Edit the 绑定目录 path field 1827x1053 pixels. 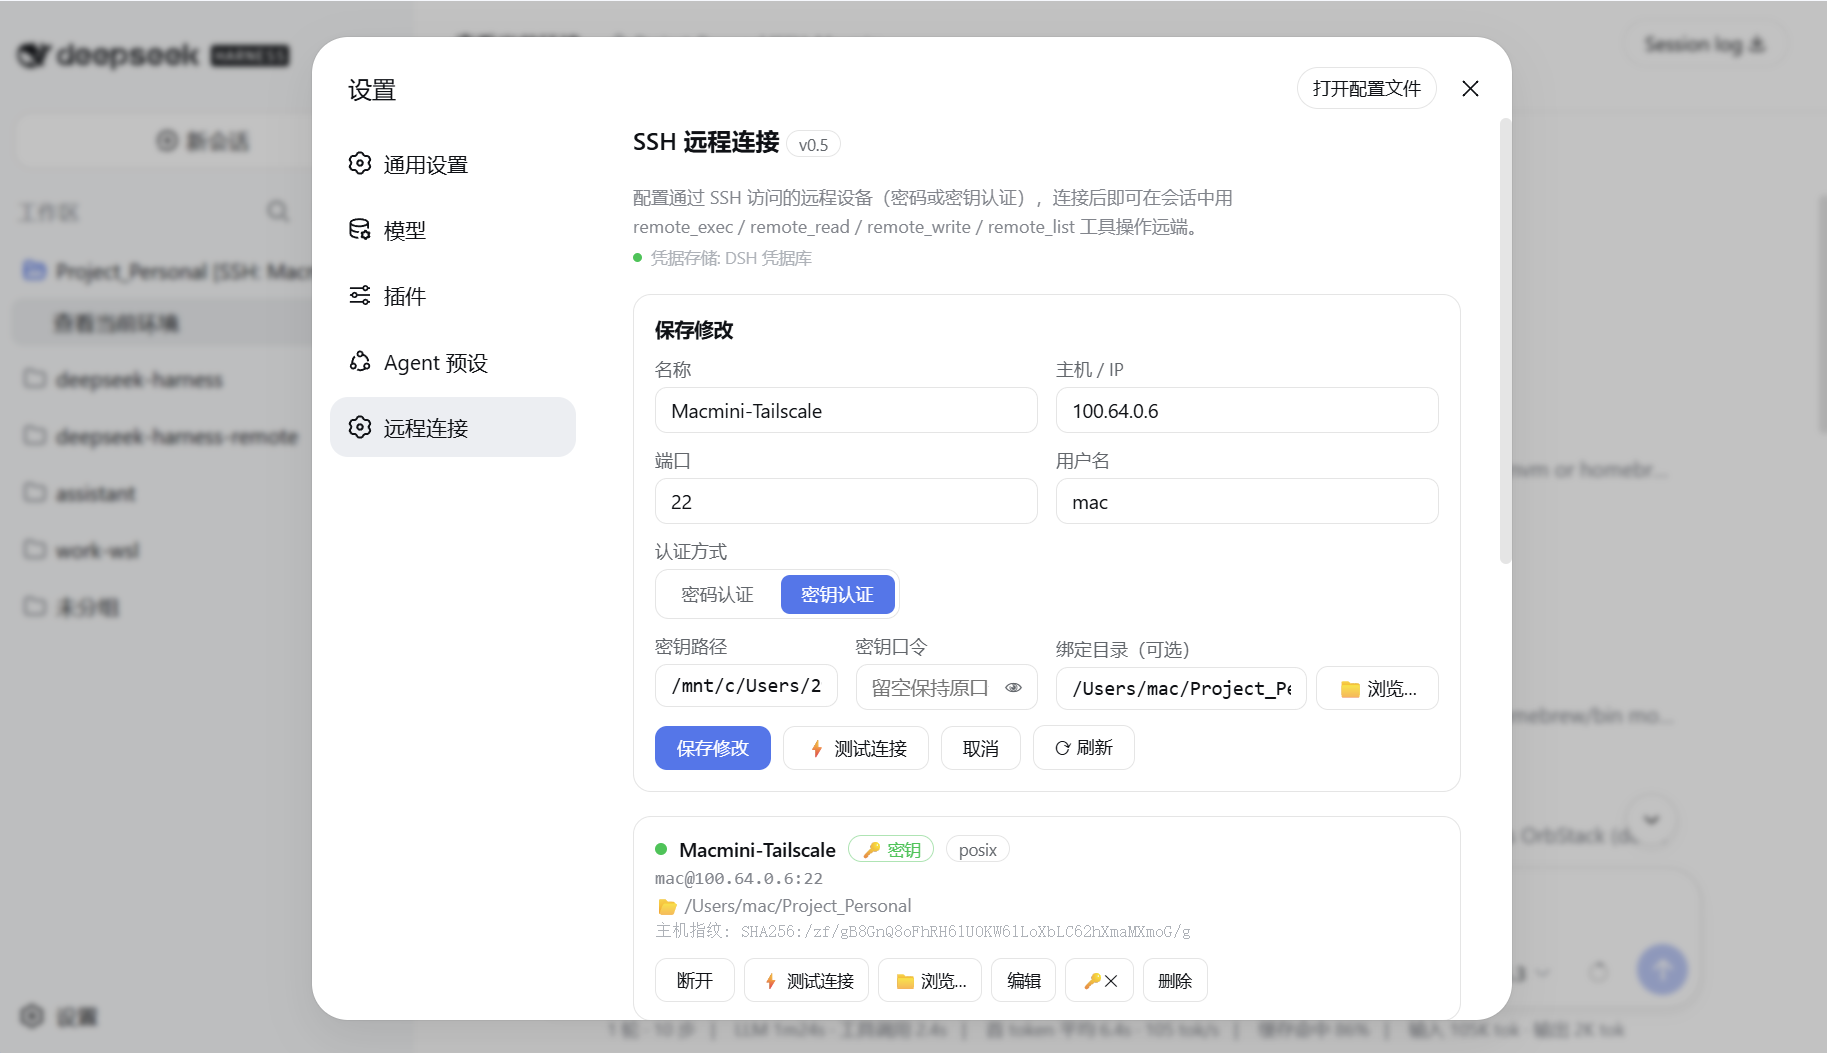pos(1181,688)
